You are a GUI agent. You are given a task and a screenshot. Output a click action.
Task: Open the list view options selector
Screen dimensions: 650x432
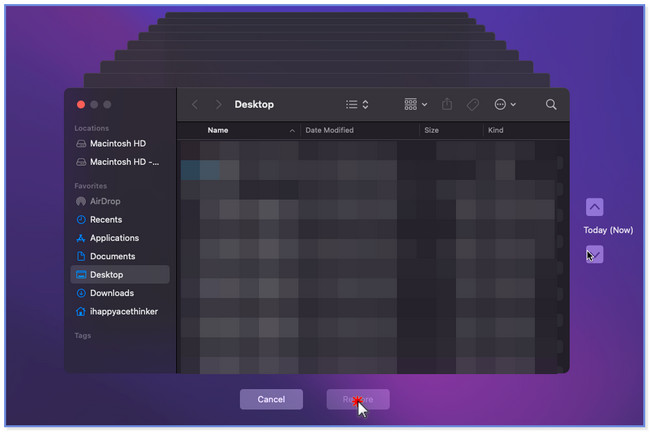[357, 104]
